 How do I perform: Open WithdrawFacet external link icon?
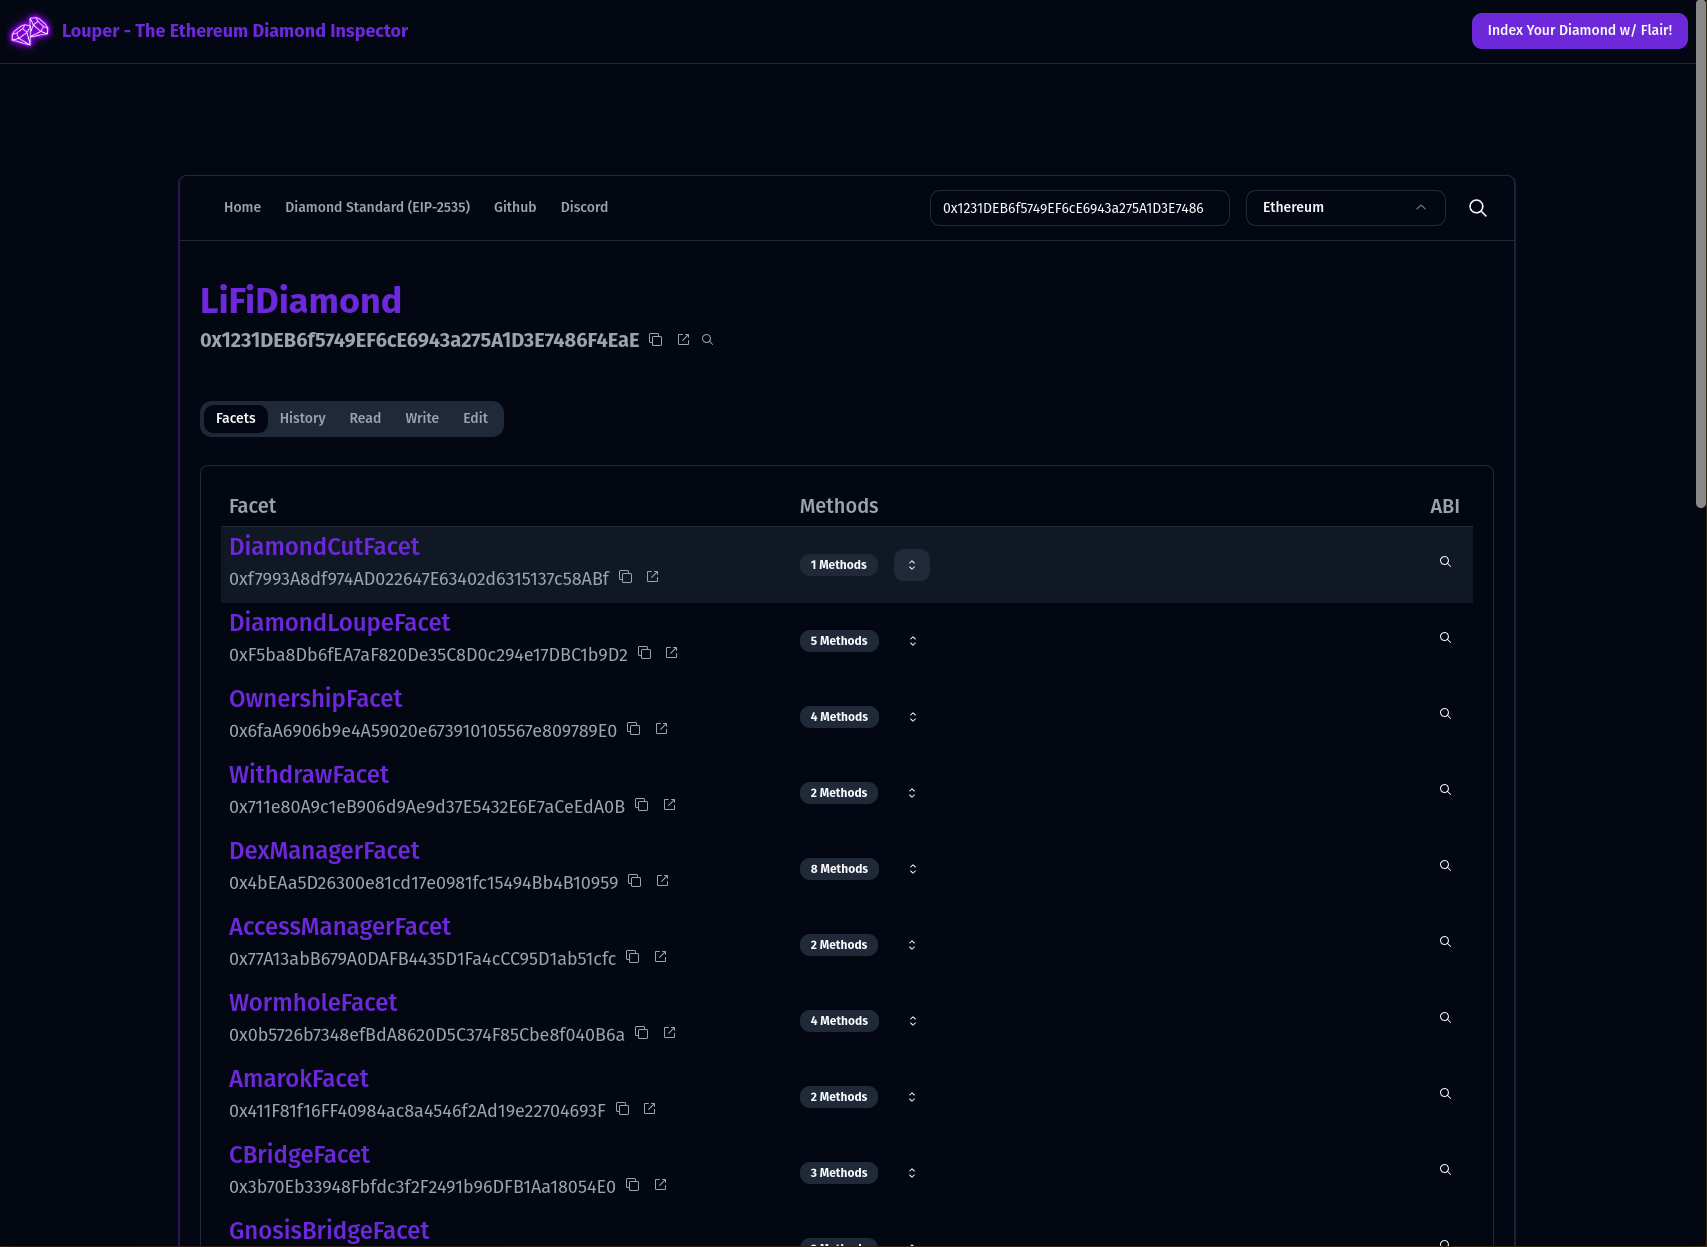(x=670, y=805)
